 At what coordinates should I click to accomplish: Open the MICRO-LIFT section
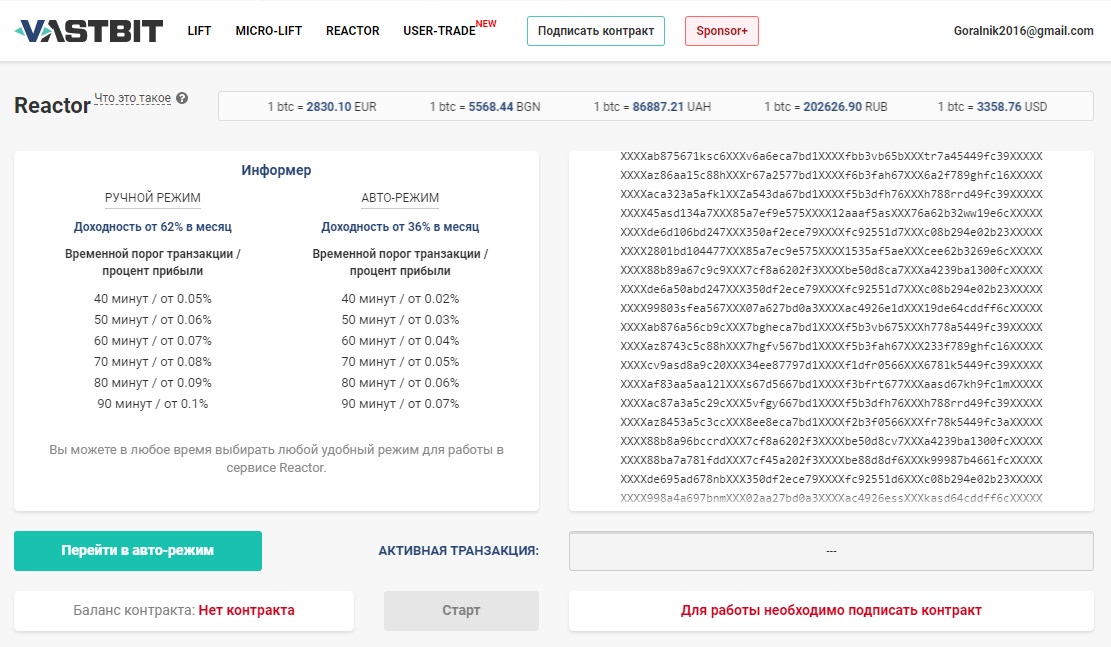coord(268,31)
